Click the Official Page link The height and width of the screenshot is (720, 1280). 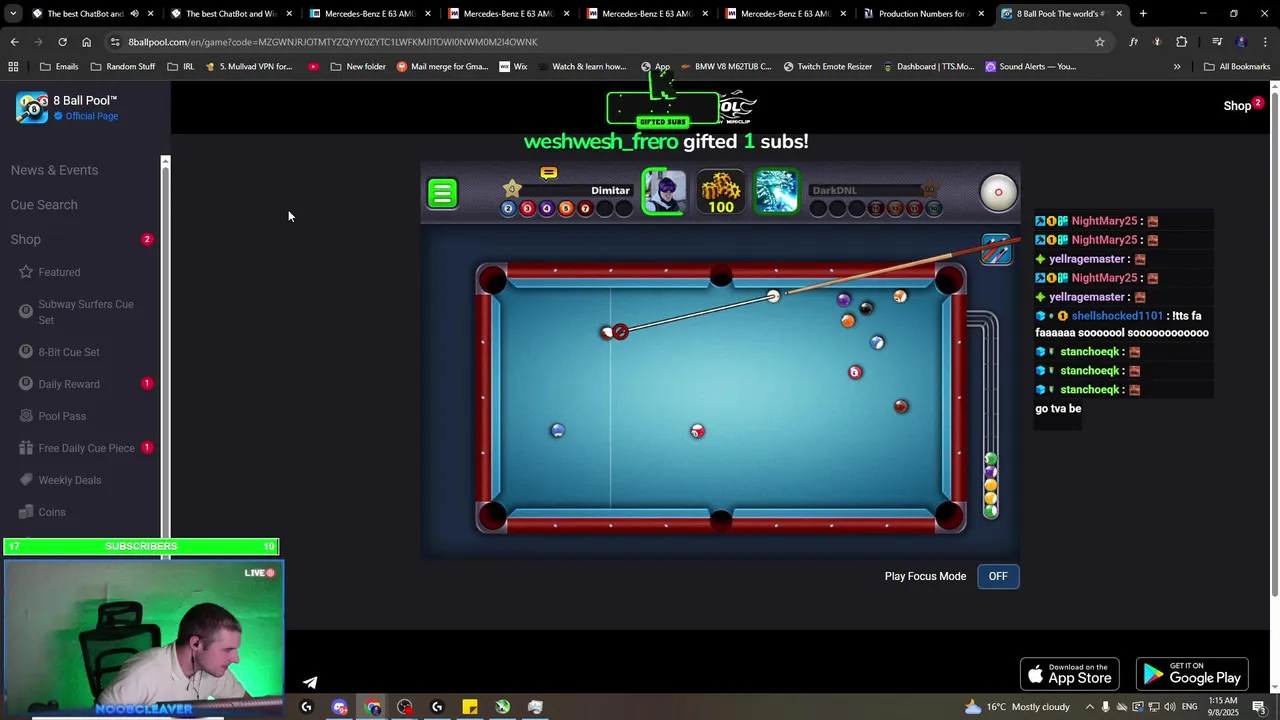coord(91,116)
